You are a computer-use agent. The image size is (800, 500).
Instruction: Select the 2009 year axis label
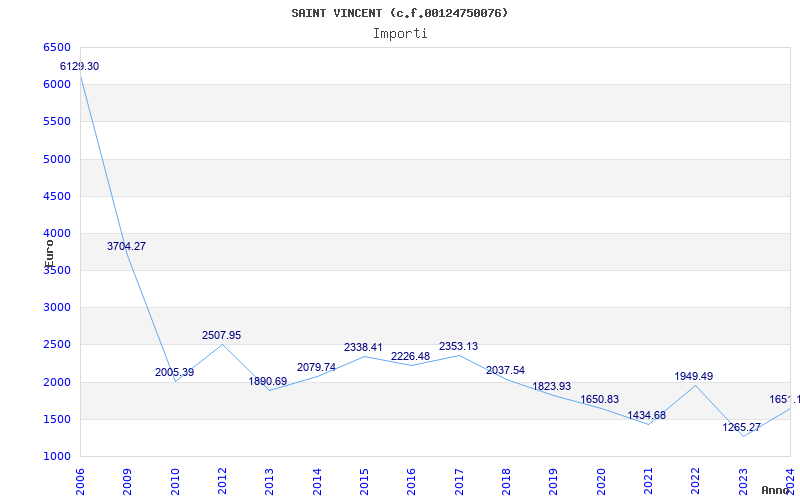coord(127,482)
